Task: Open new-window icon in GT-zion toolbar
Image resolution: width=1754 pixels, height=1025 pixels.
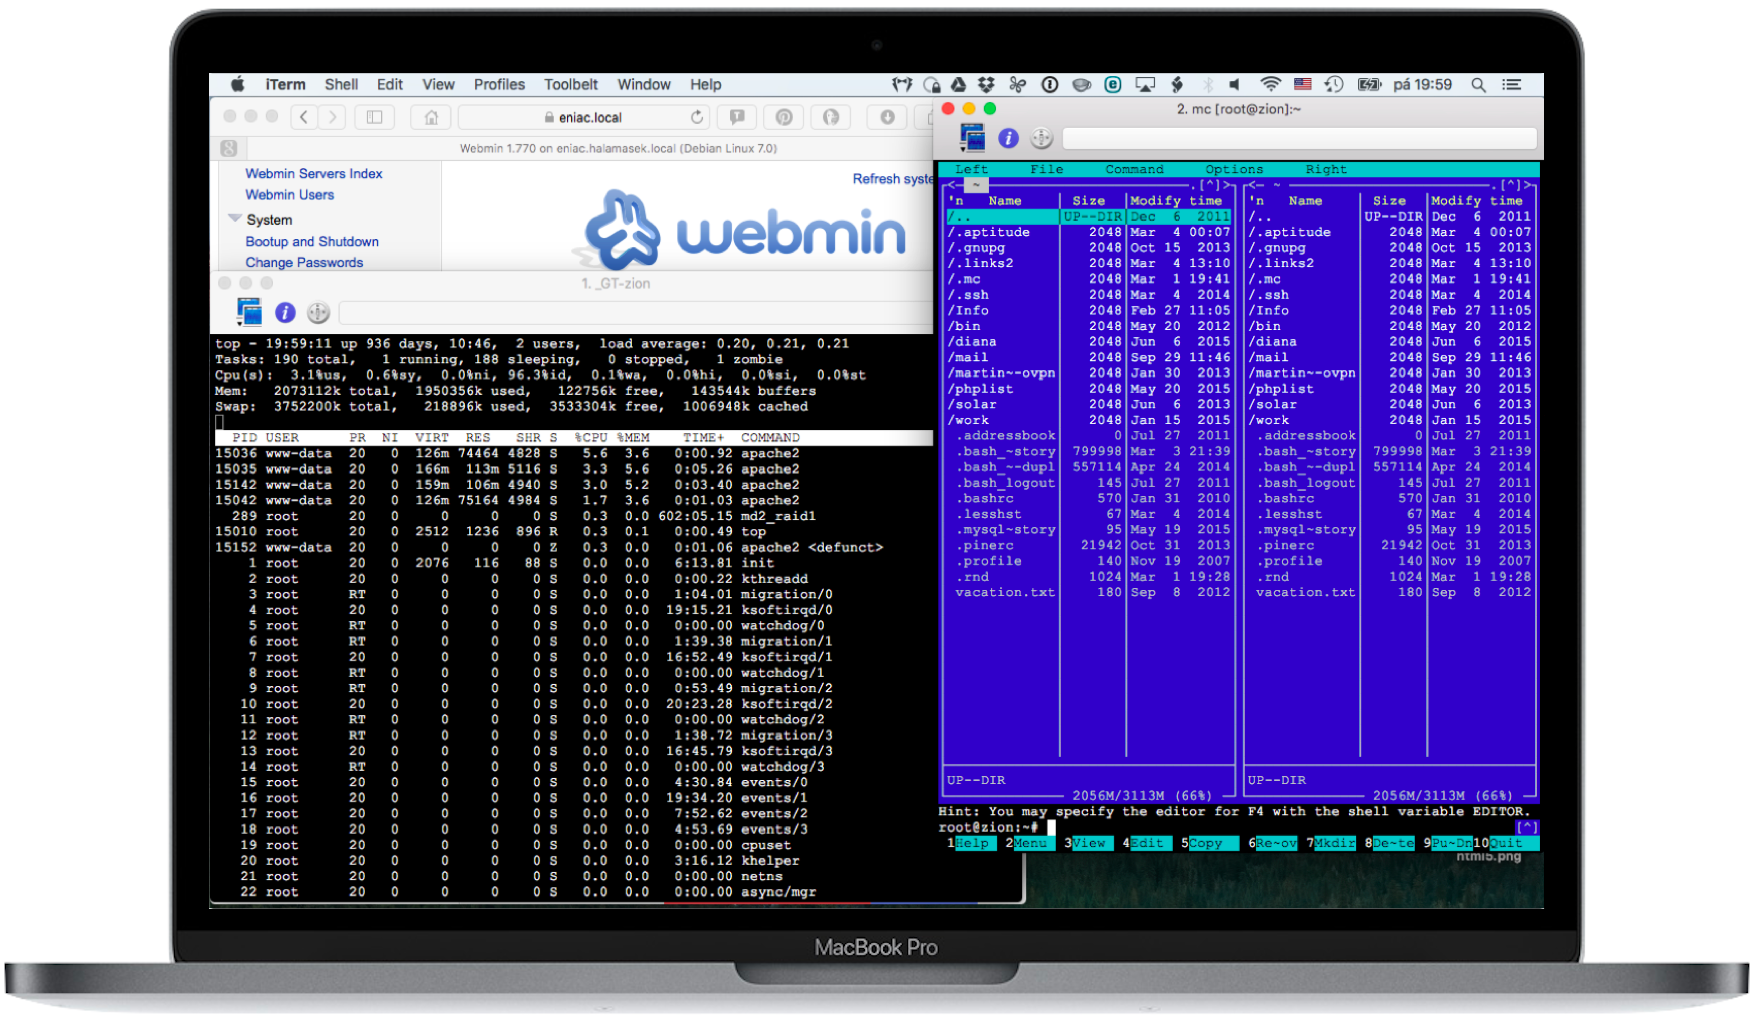Action: [249, 313]
